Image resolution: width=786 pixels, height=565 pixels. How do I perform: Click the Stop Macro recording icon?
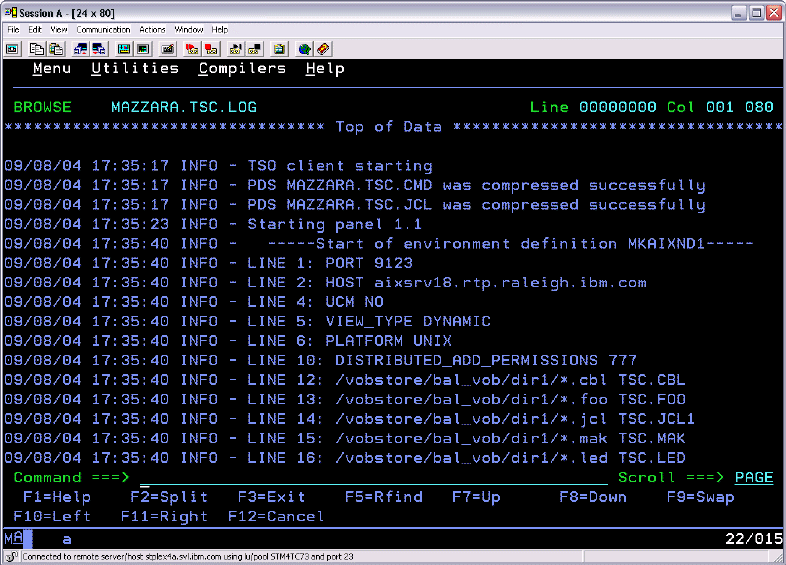tap(212, 49)
